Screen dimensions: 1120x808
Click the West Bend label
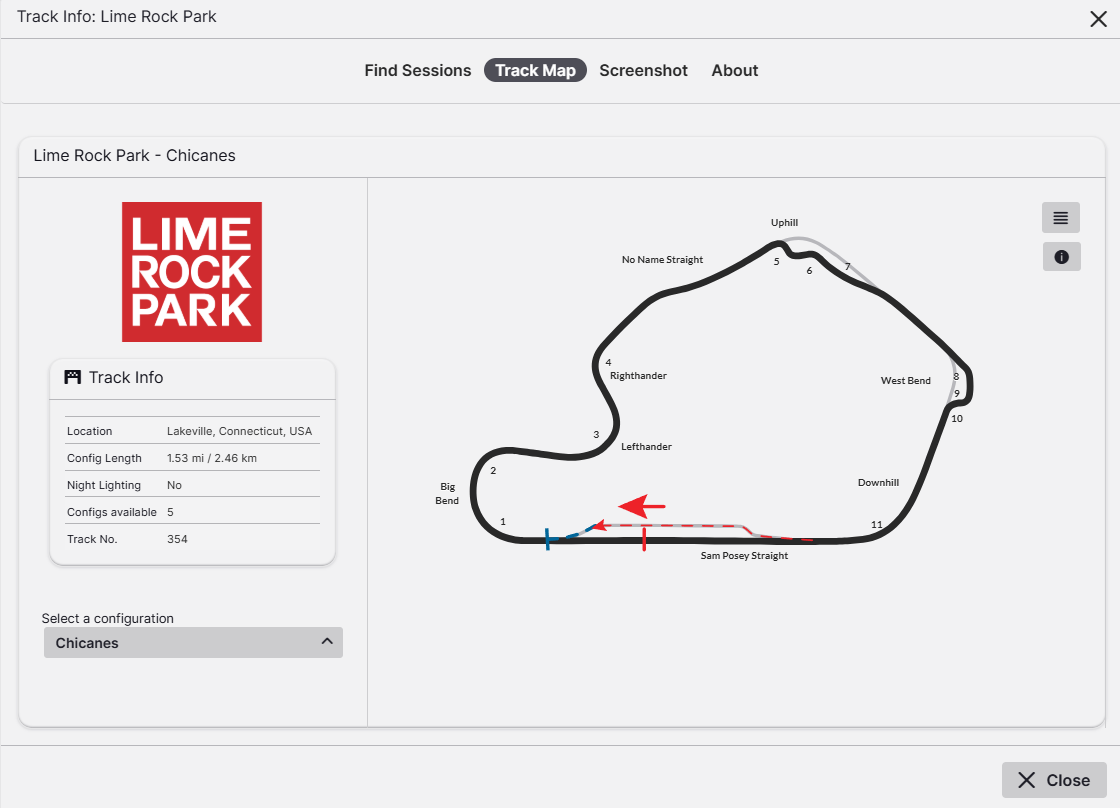[906, 381]
